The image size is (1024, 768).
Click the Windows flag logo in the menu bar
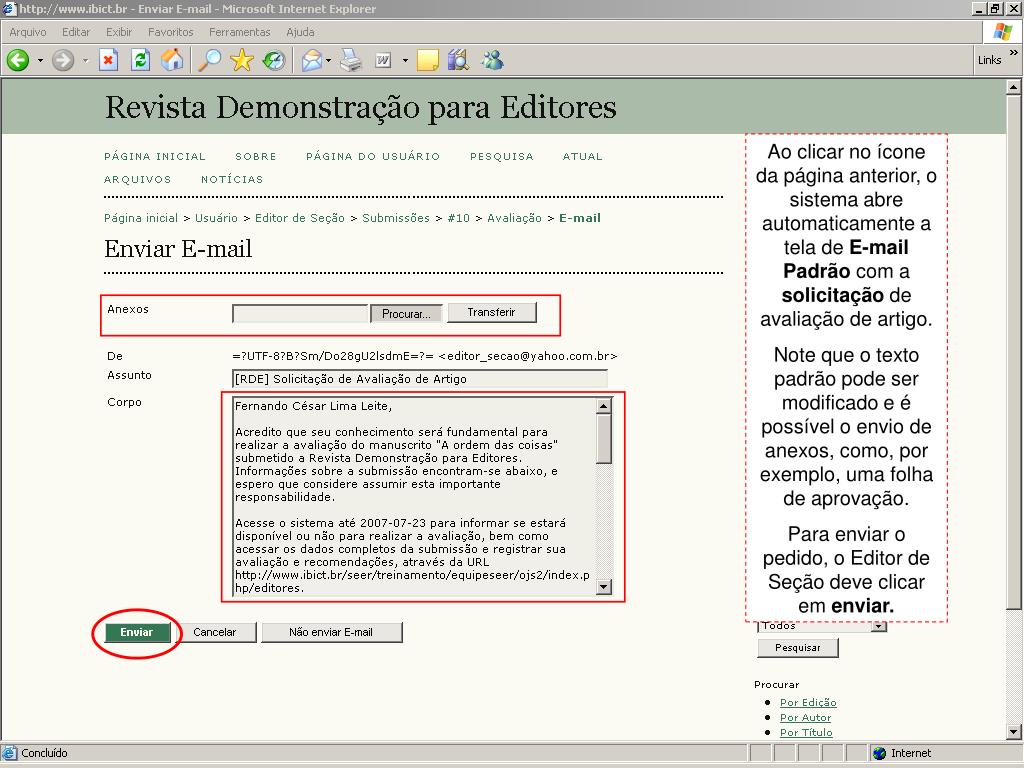coord(1002,31)
